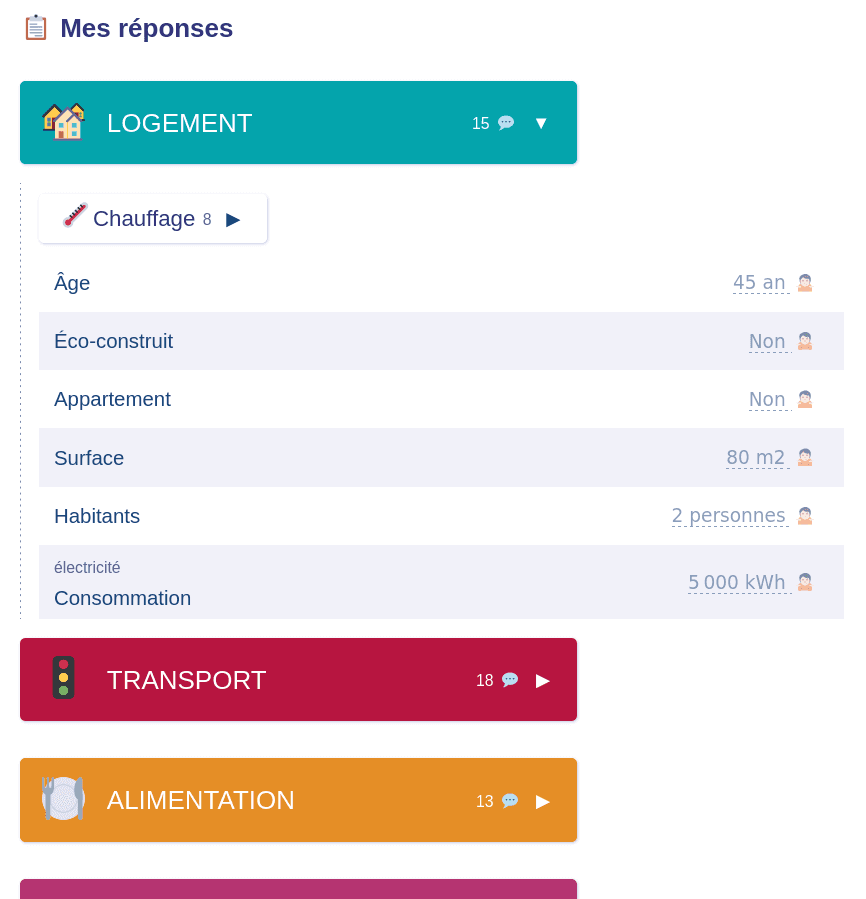Click the clipboard icon beside Mes réponses
Viewport: 866px width, 899px height.
[x=36, y=28]
